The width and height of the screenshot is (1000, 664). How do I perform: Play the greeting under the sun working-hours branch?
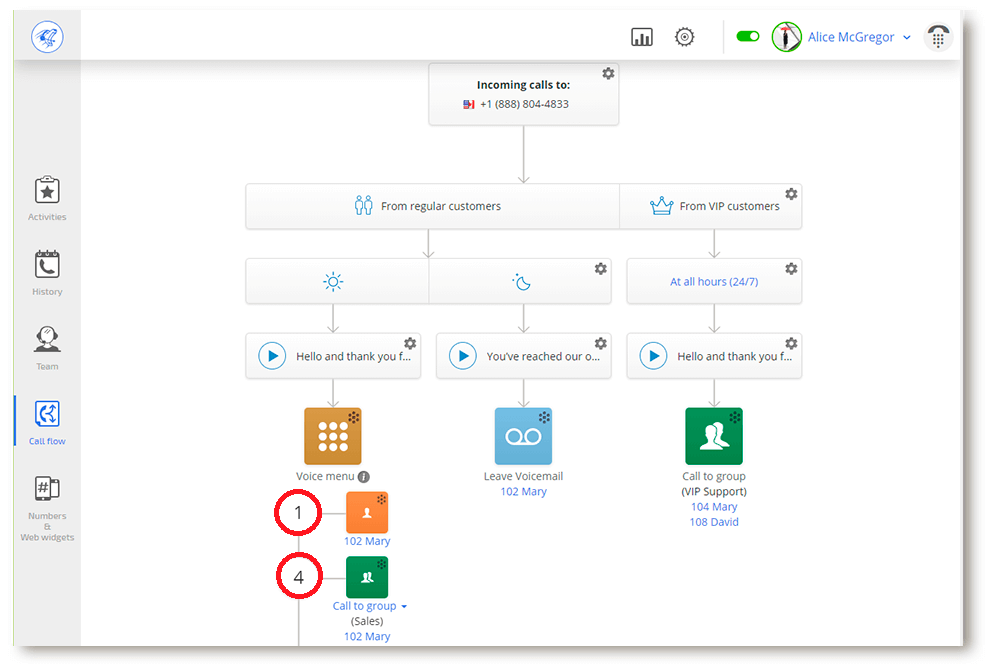[x=272, y=356]
